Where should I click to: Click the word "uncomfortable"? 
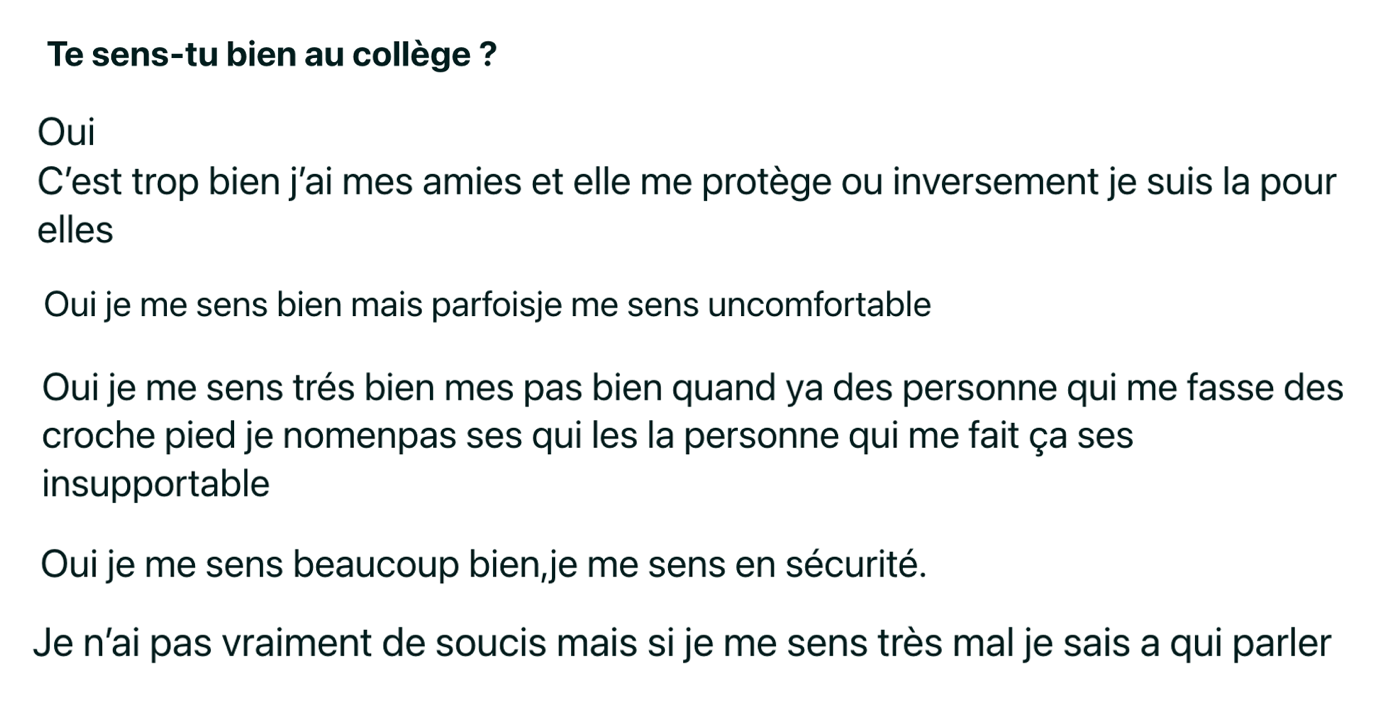(x=819, y=305)
